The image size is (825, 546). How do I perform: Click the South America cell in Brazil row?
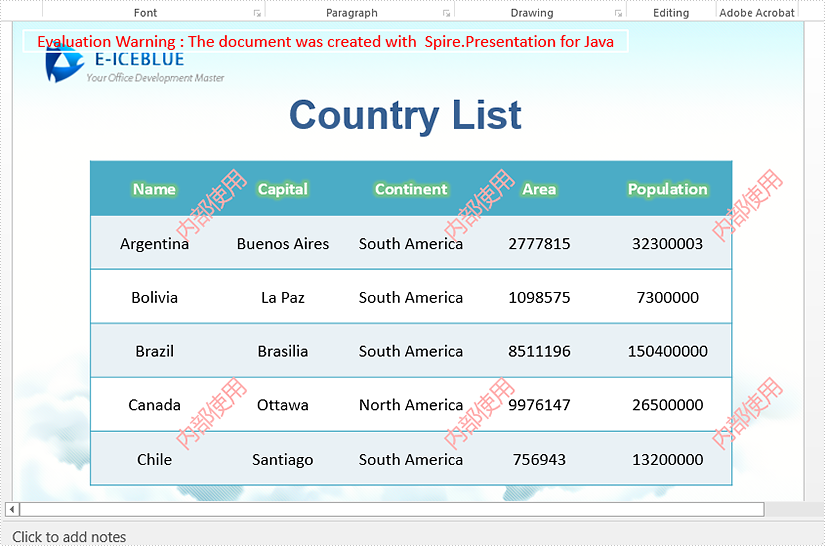(x=411, y=350)
